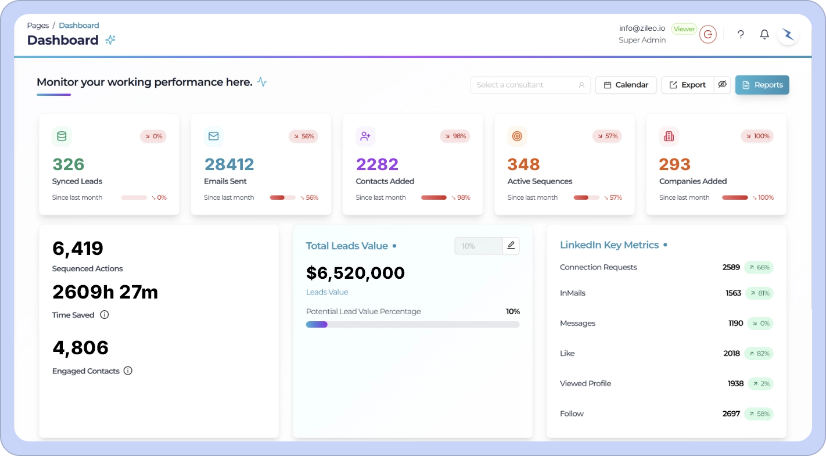
Task: Click the Export button
Action: tap(687, 85)
